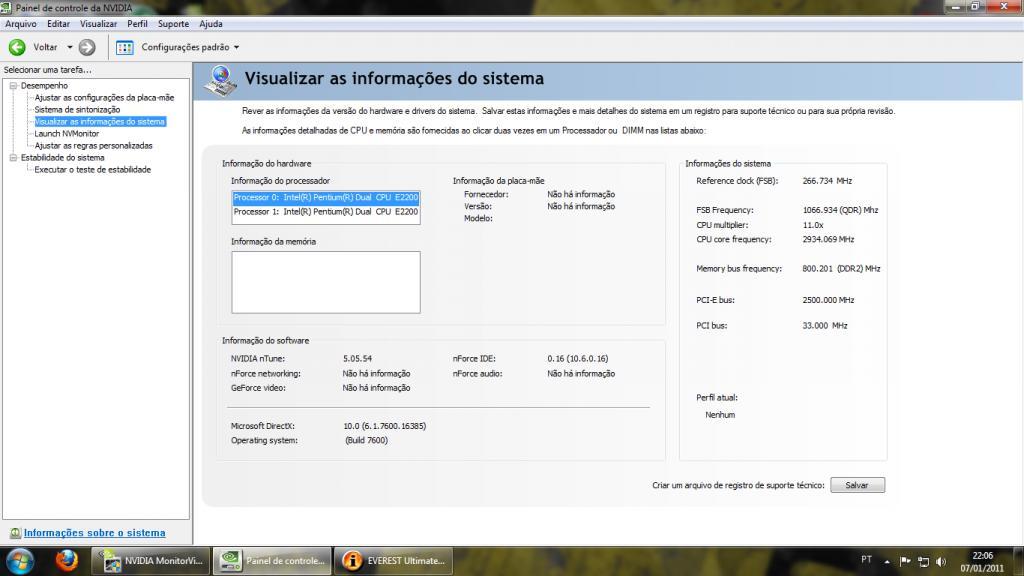Switch to EVEREST Ultimate taskbar button
The height and width of the screenshot is (576, 1024).
tap(394, 561)
